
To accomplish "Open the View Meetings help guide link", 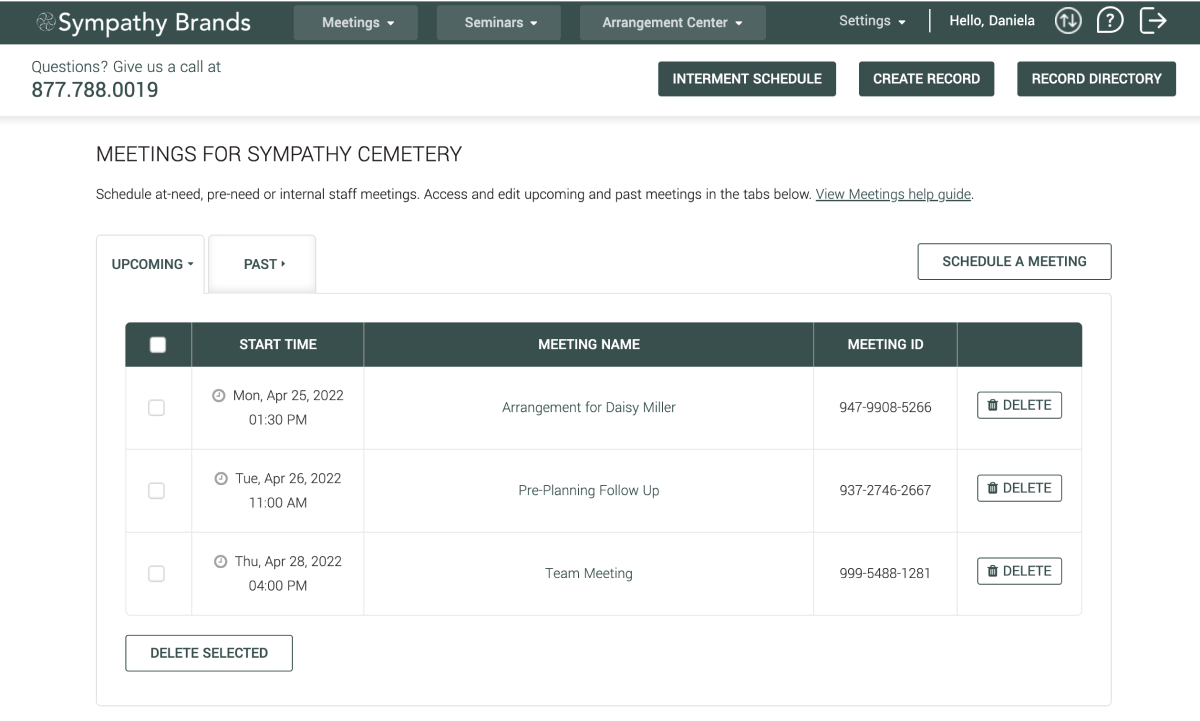I will tap(893, 195).
